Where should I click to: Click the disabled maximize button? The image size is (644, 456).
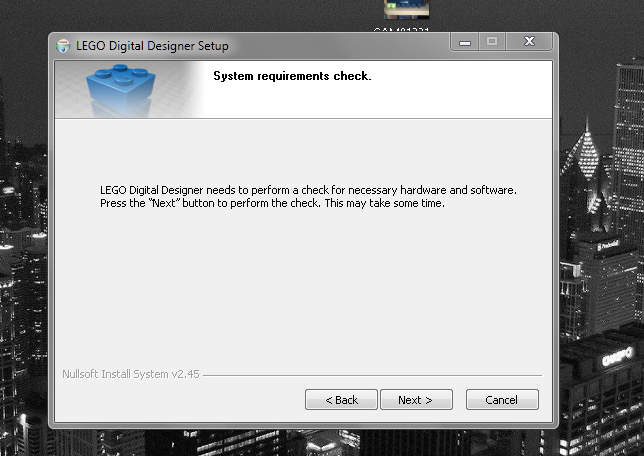(492, 41)
